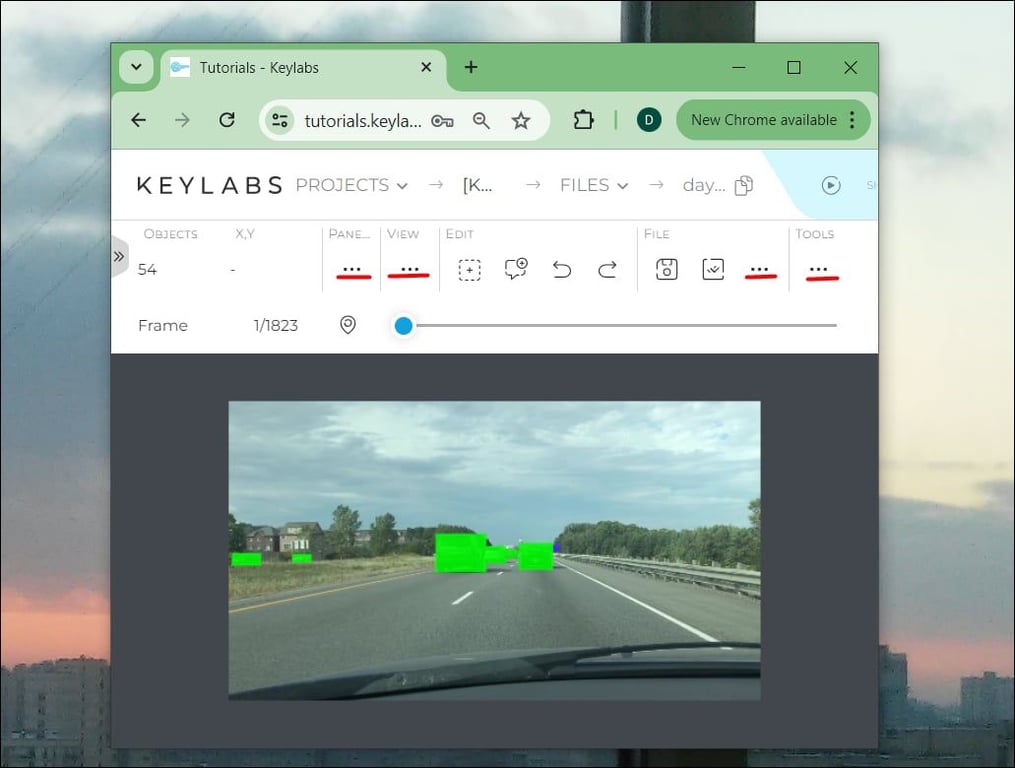Click the play button in the header
1015x768 pixels.
click(x=830, y=184)
